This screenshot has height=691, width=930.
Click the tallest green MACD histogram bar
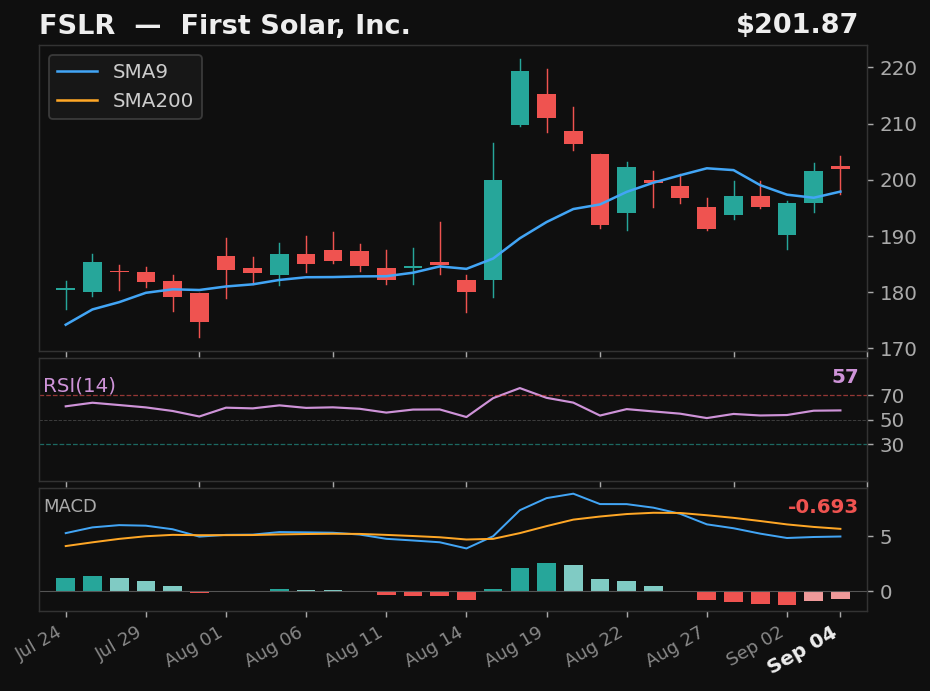click(x=546, y=577)
